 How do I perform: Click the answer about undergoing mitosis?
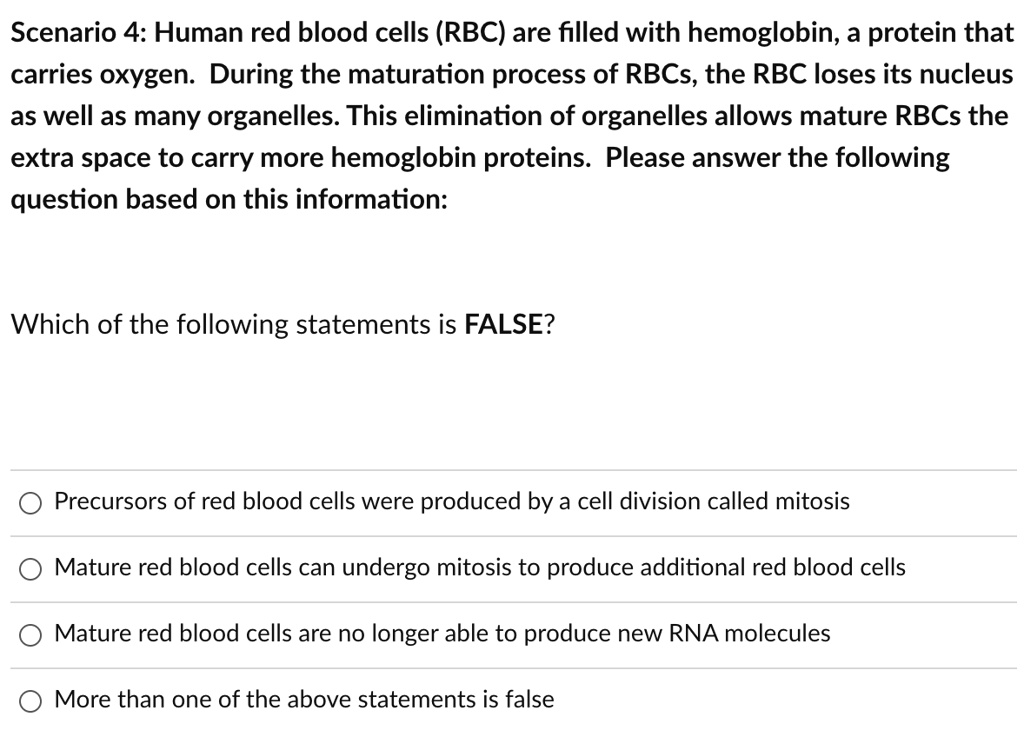click(x=480, y=567)
